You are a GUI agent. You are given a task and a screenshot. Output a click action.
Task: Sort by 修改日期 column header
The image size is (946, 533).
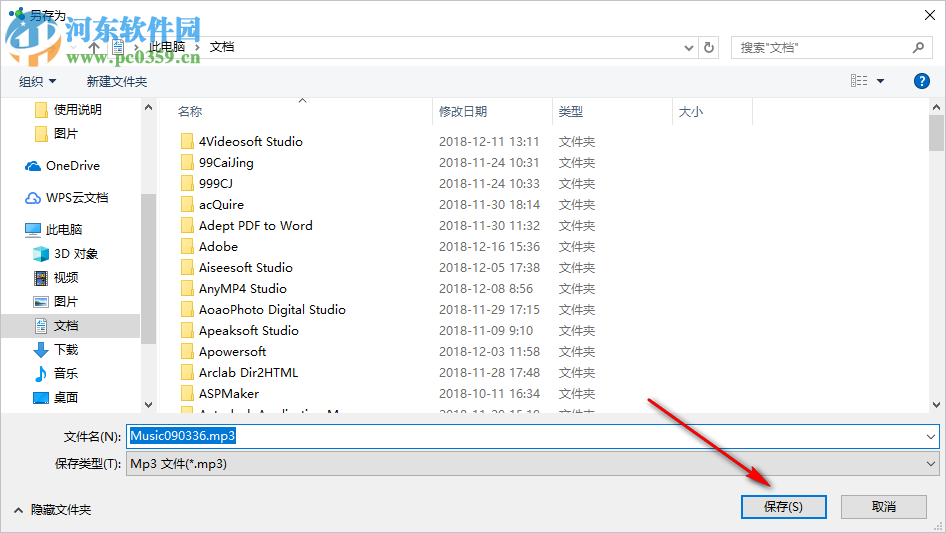pos(463,112)
